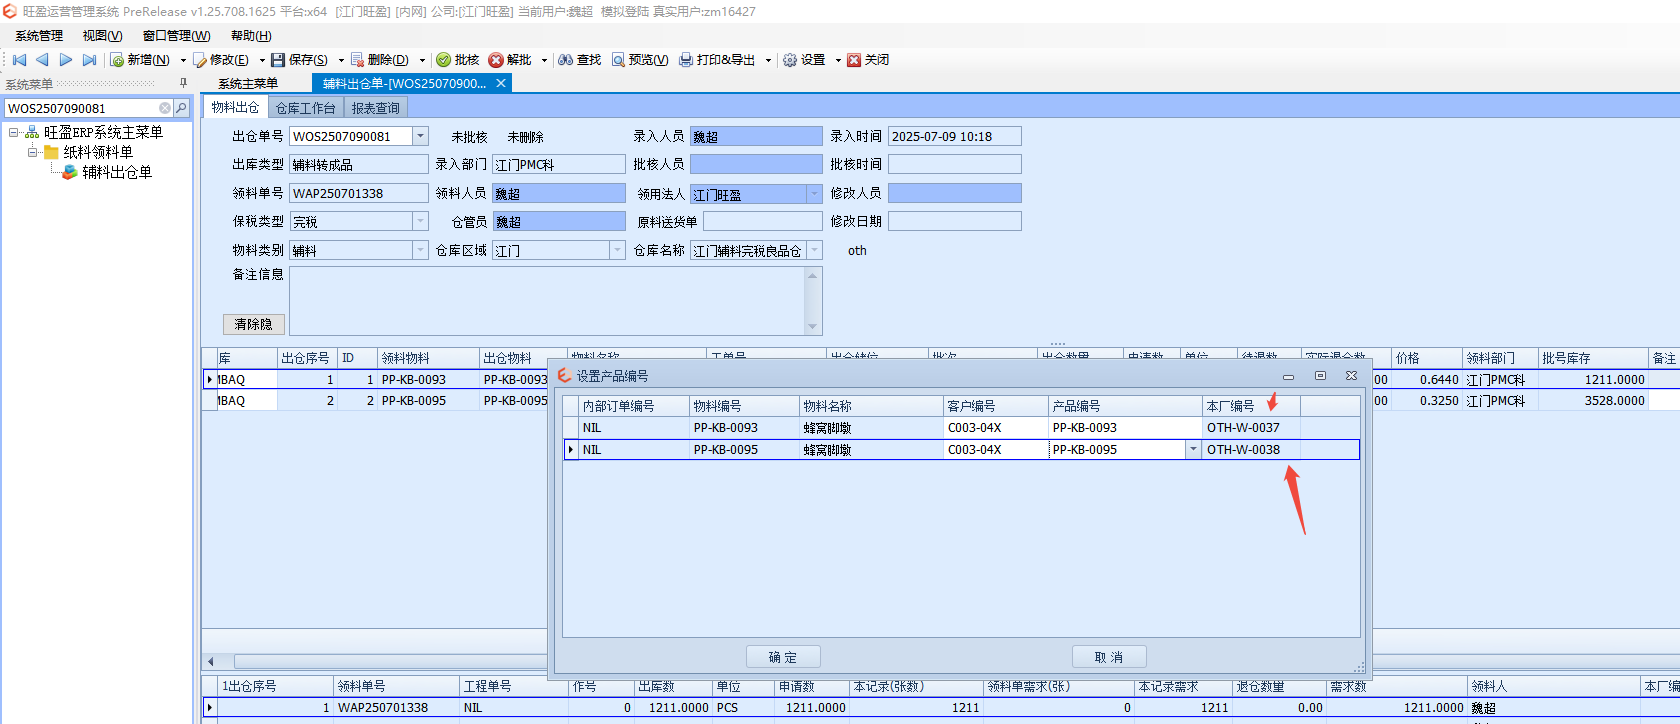
Task: Open the 出仓单号 dropdown
Action: 421,136
